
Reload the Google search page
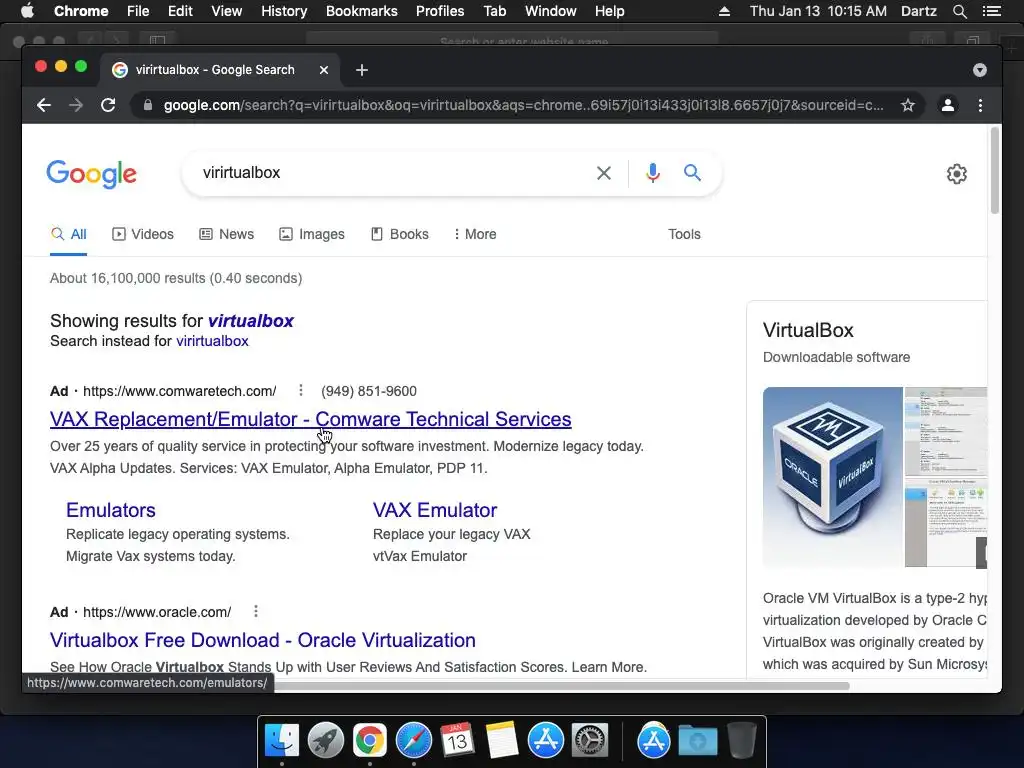coord(108,105)
